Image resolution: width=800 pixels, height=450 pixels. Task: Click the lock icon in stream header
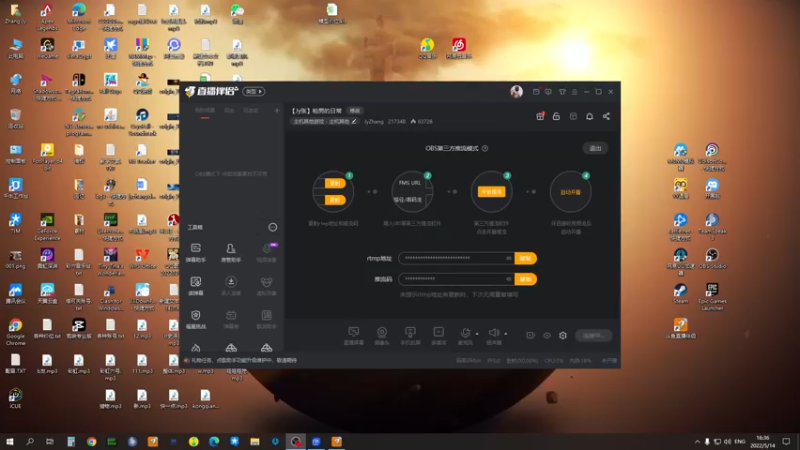click(556, 116)
